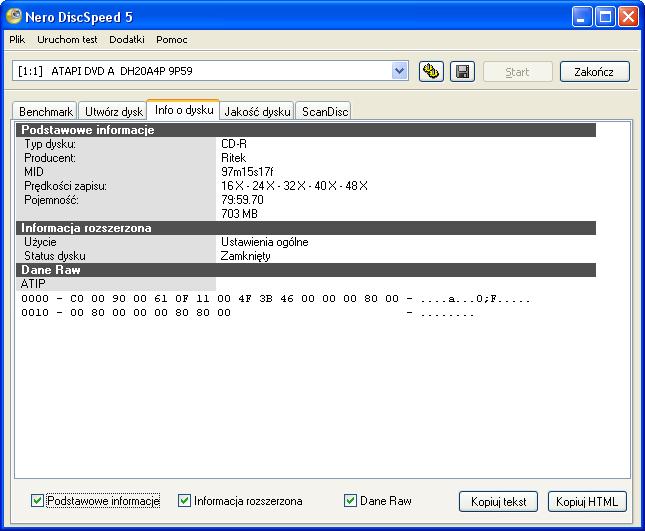This screenshot has height=531, width=645.
Task: Open the Pomoc menu
Action: (172, 39)
